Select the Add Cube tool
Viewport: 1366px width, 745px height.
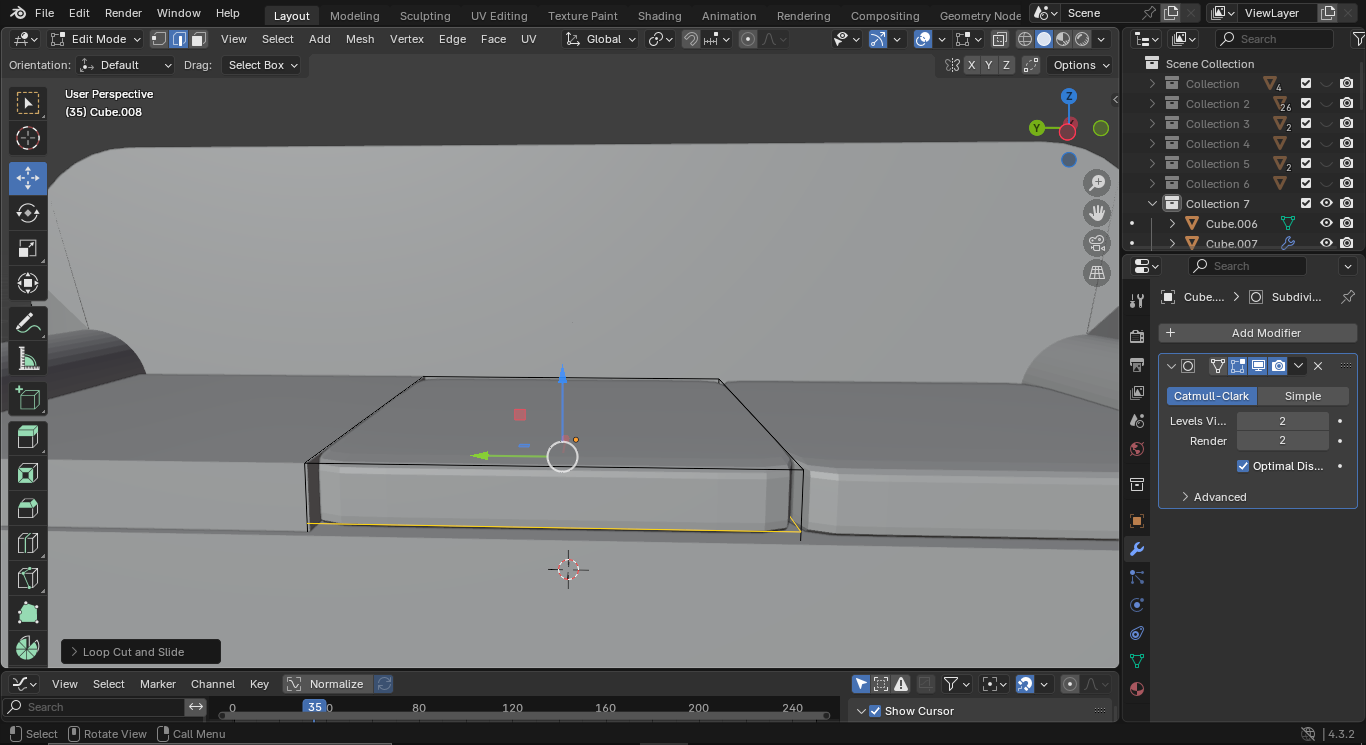click(x=28, y=398)
